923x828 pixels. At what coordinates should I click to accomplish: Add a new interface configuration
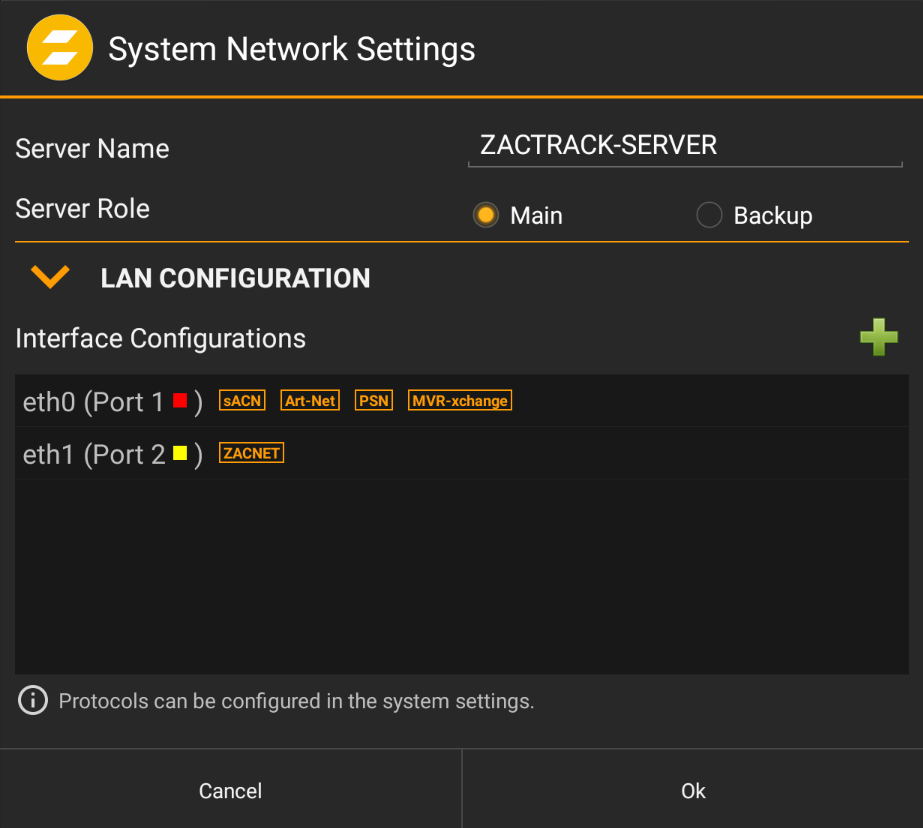click(878, 337)
